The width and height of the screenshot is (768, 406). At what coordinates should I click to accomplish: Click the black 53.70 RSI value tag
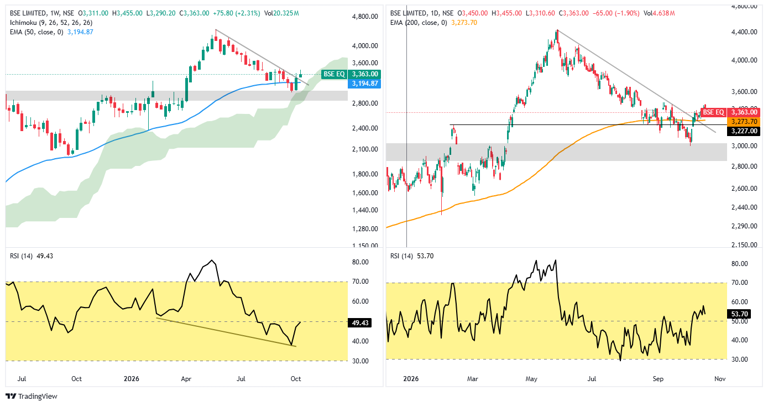coord(740,314)
